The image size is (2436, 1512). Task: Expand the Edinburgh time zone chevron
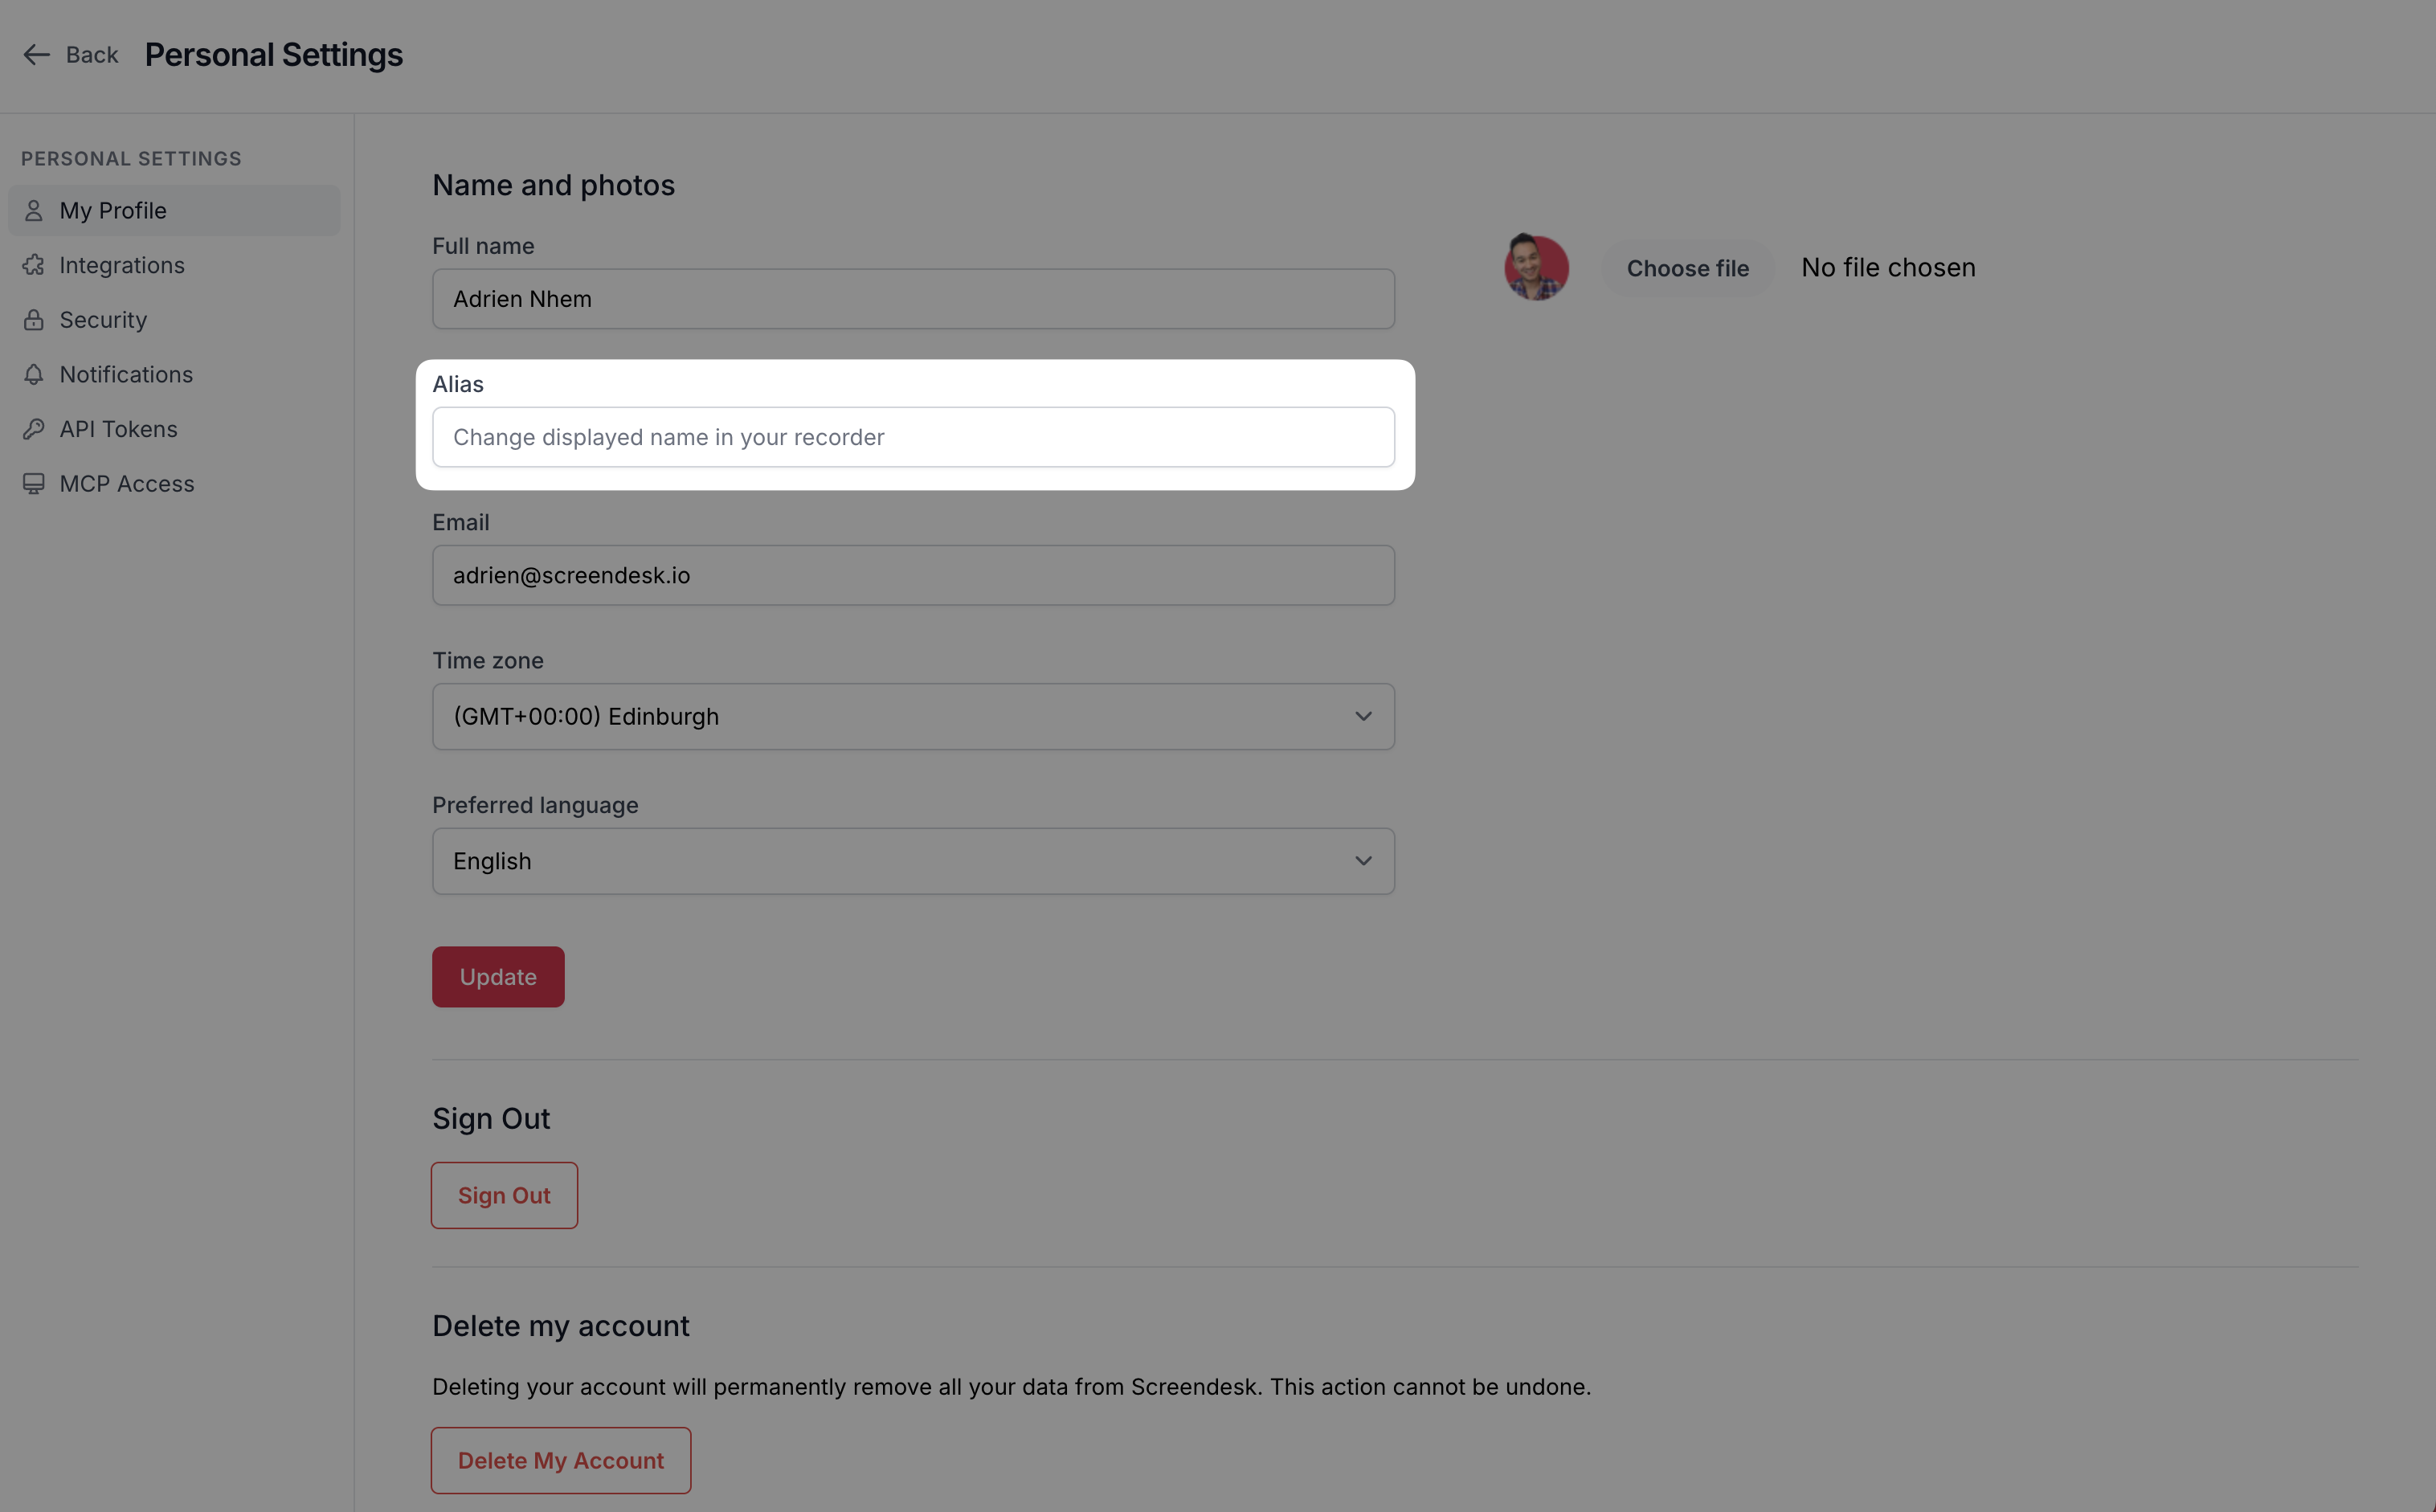[1363, 717]
